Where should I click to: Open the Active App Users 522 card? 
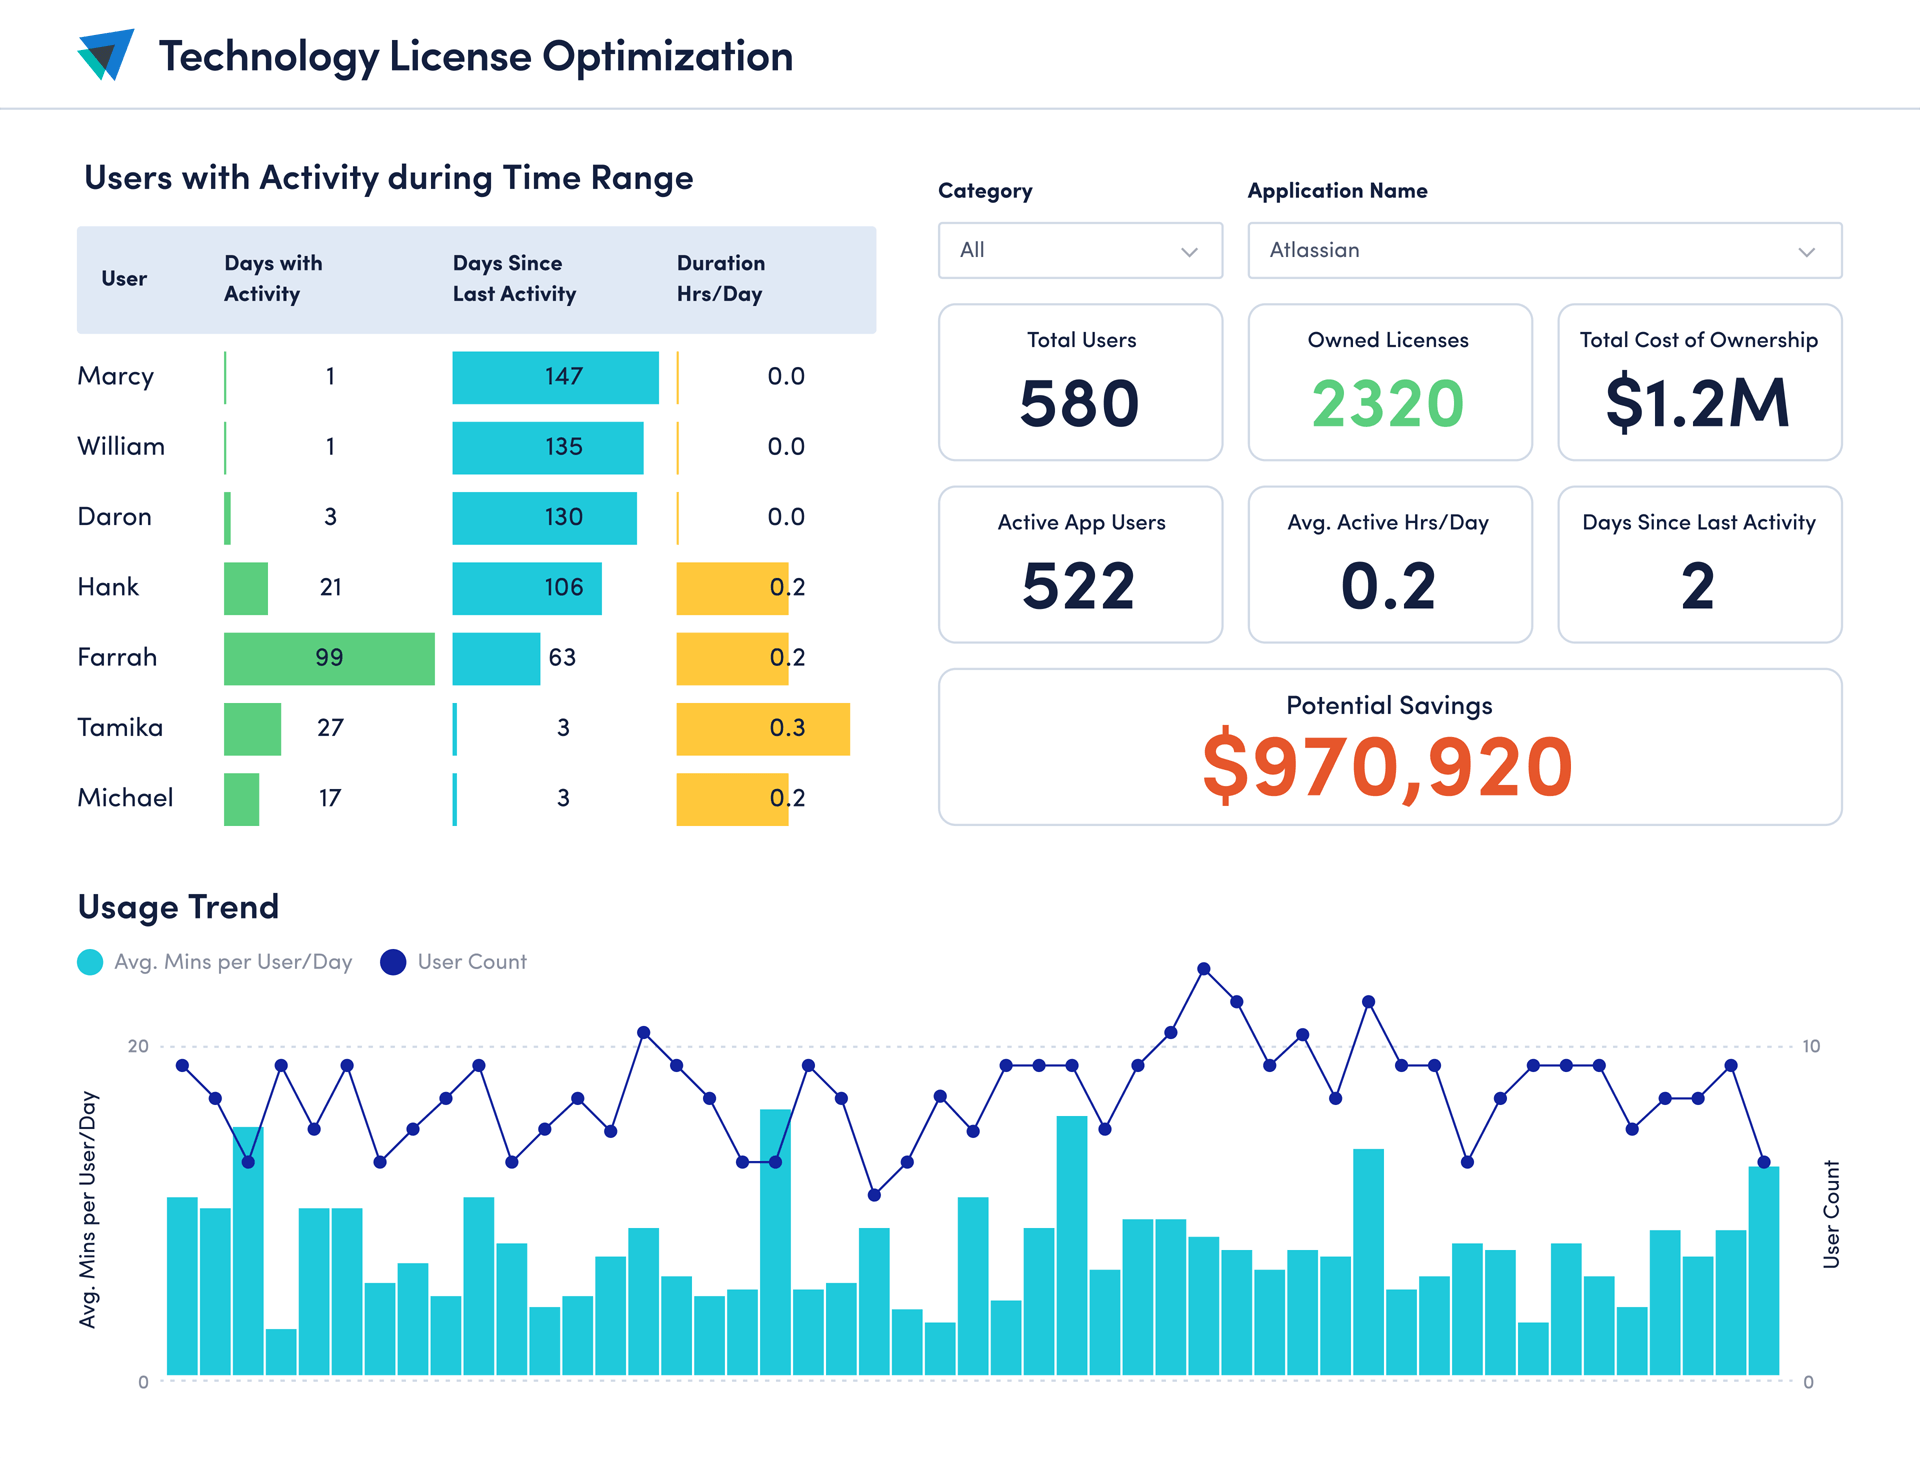click(1080, 564)
